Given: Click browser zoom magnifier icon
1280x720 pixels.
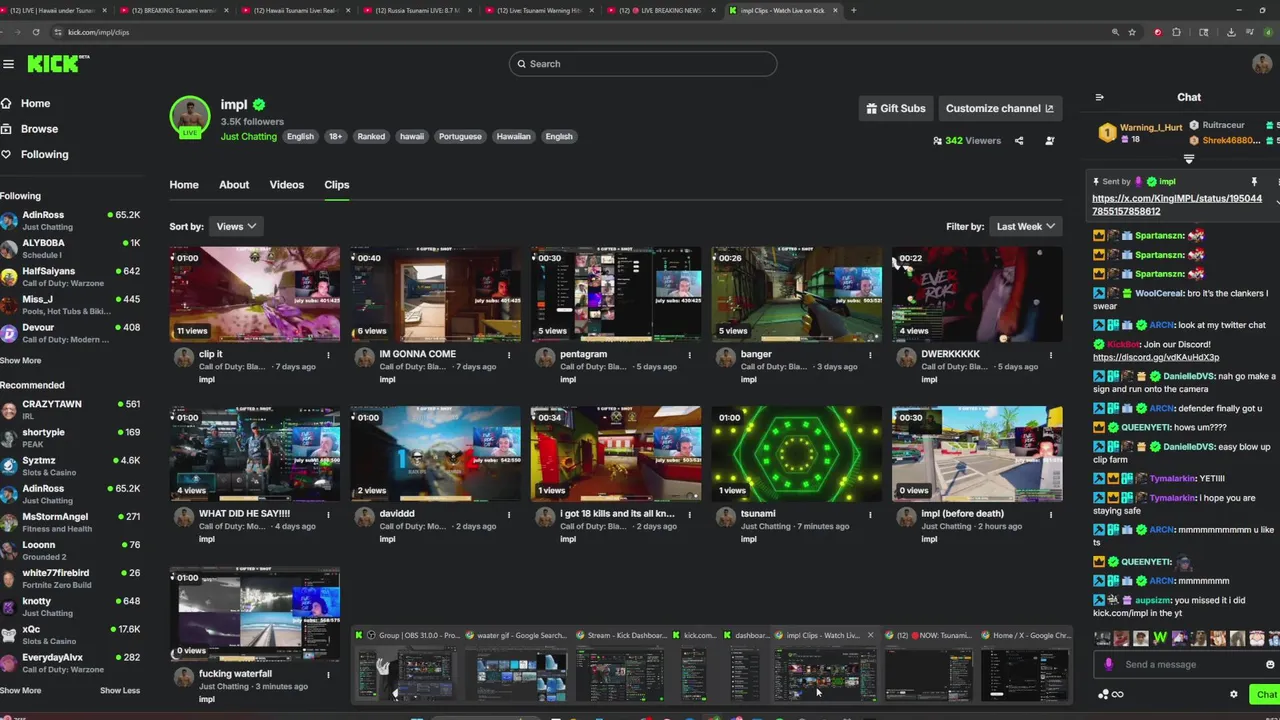Looking at the screenshot, I should coord(1115,32).
